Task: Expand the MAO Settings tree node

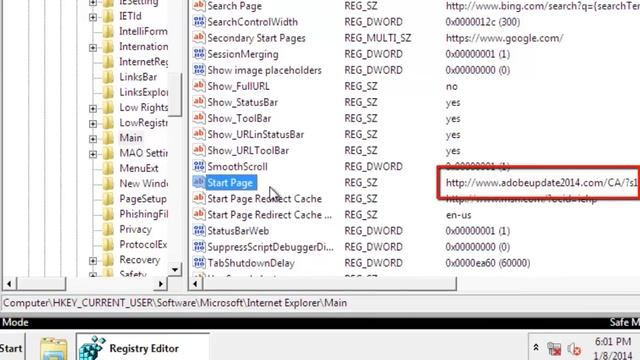Action: point(93,154)
